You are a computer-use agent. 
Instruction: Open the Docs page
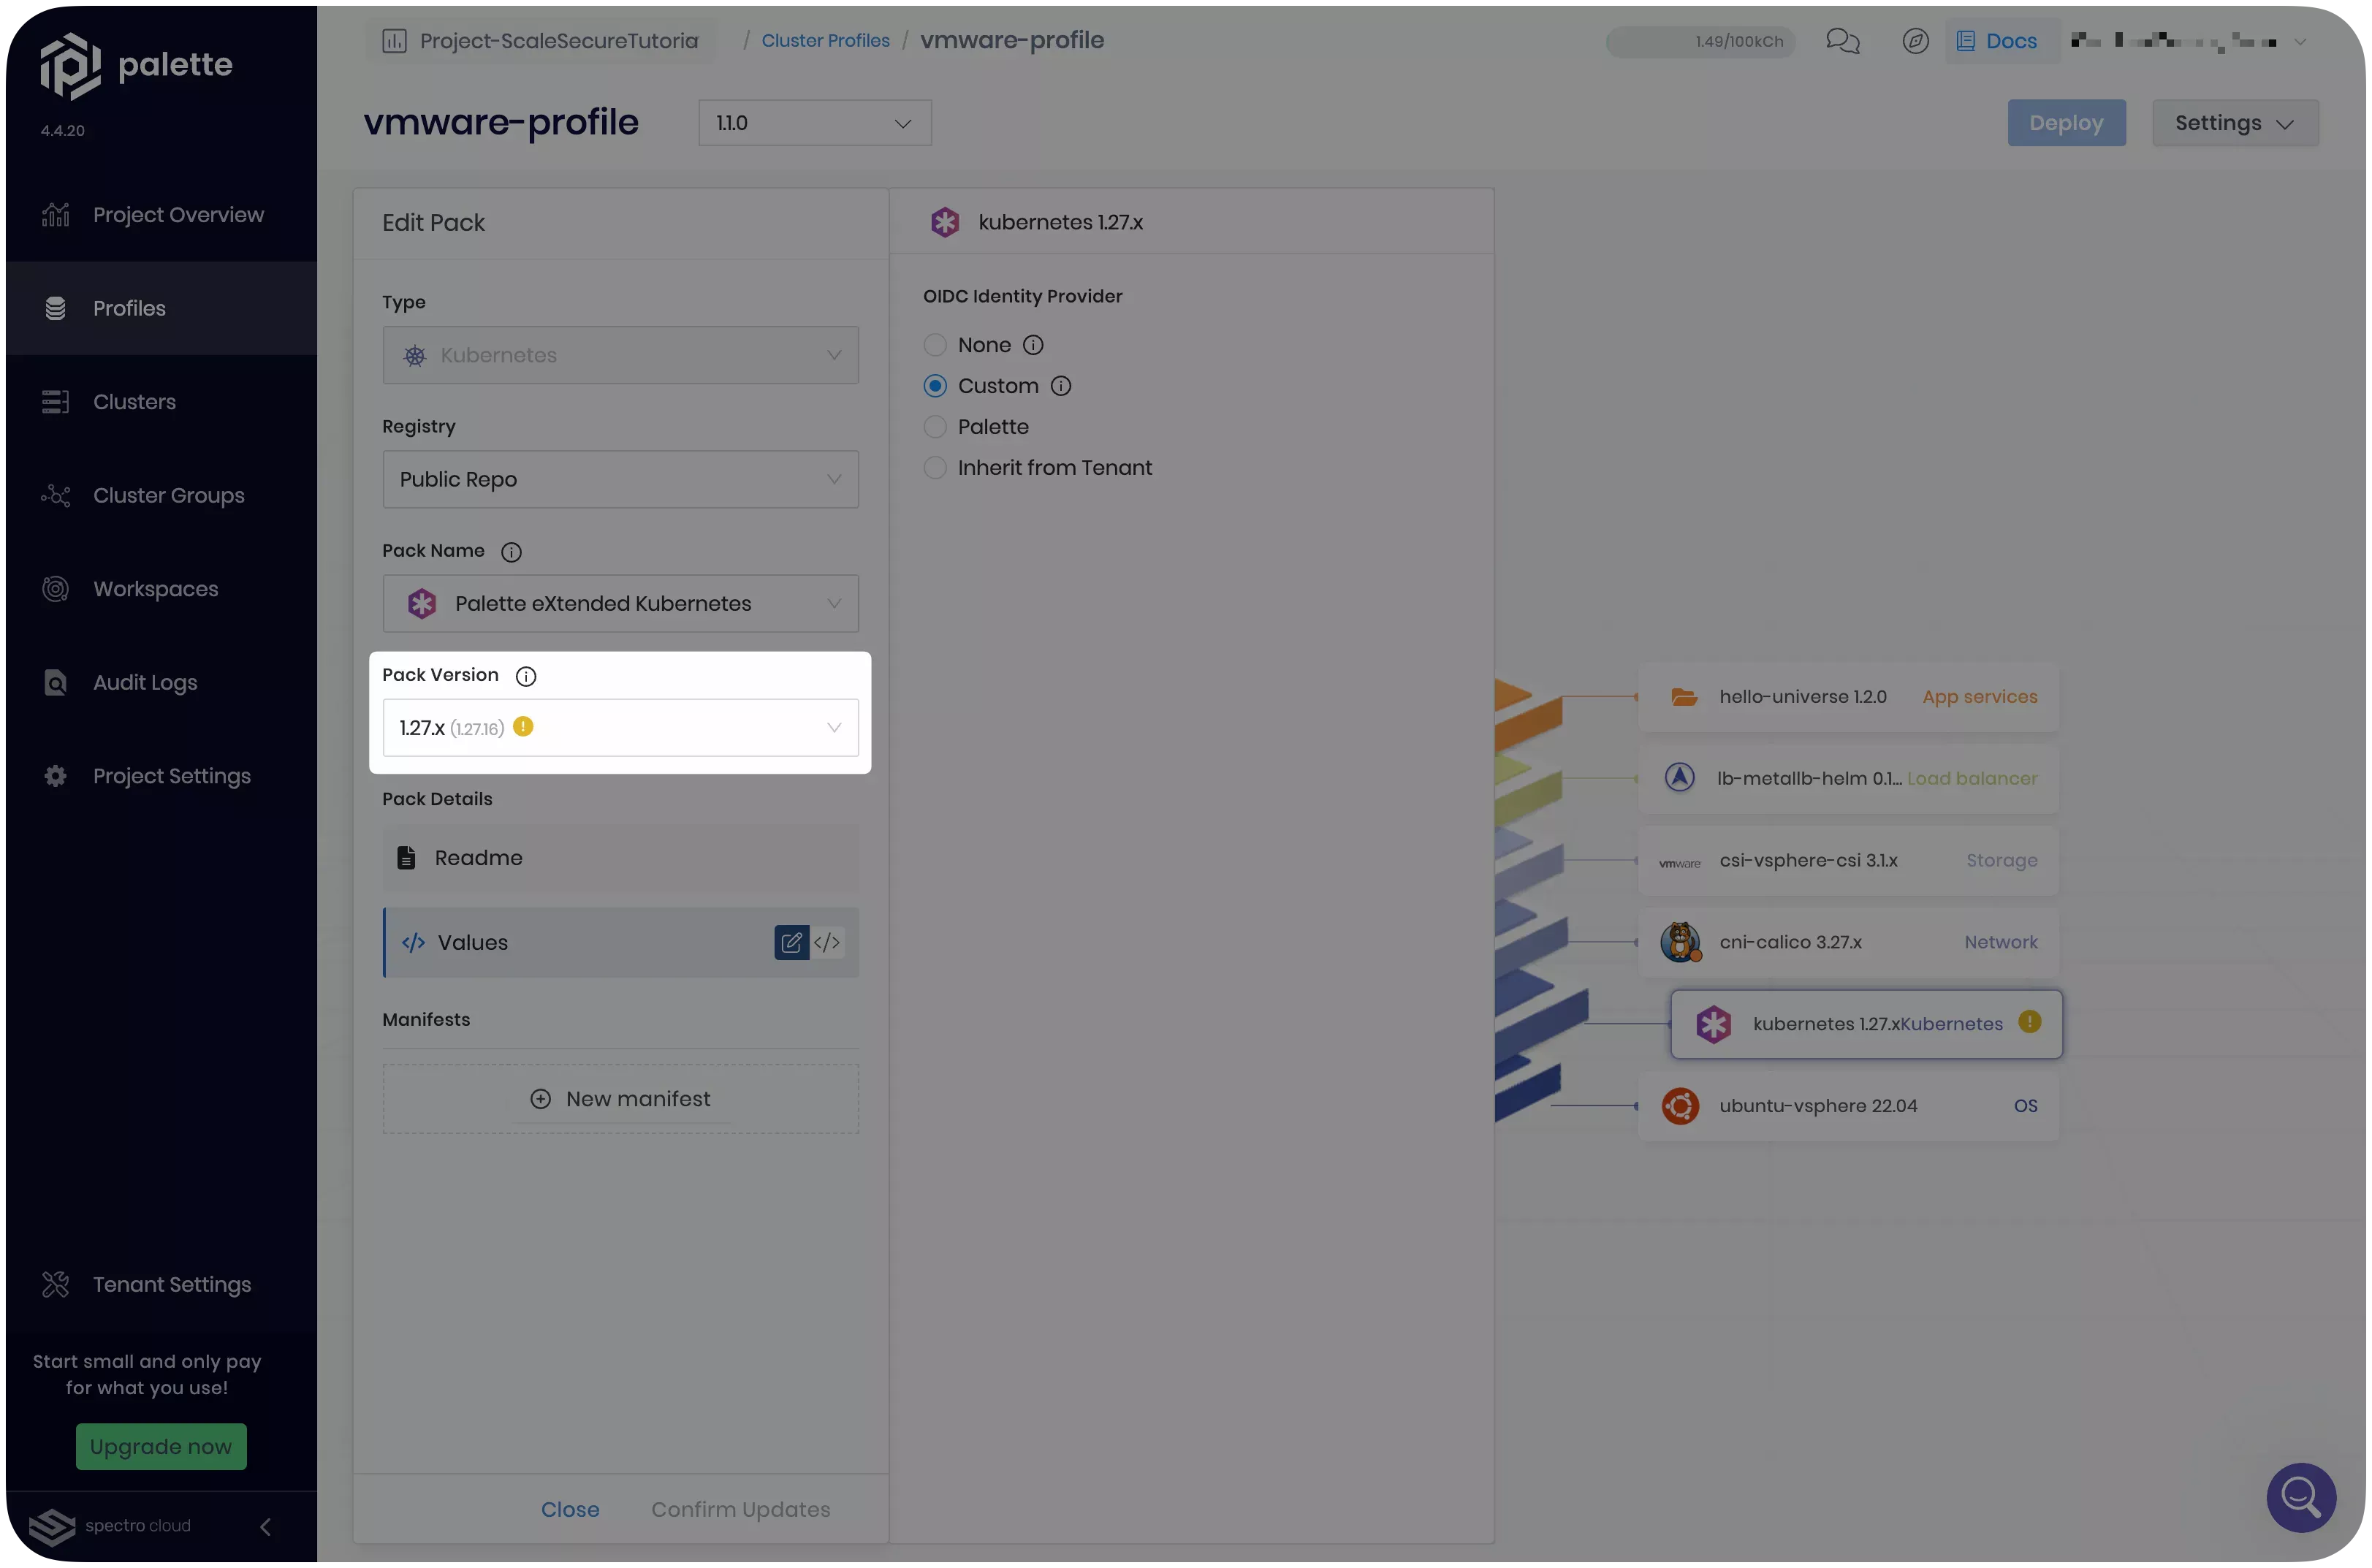point(1999,41)
